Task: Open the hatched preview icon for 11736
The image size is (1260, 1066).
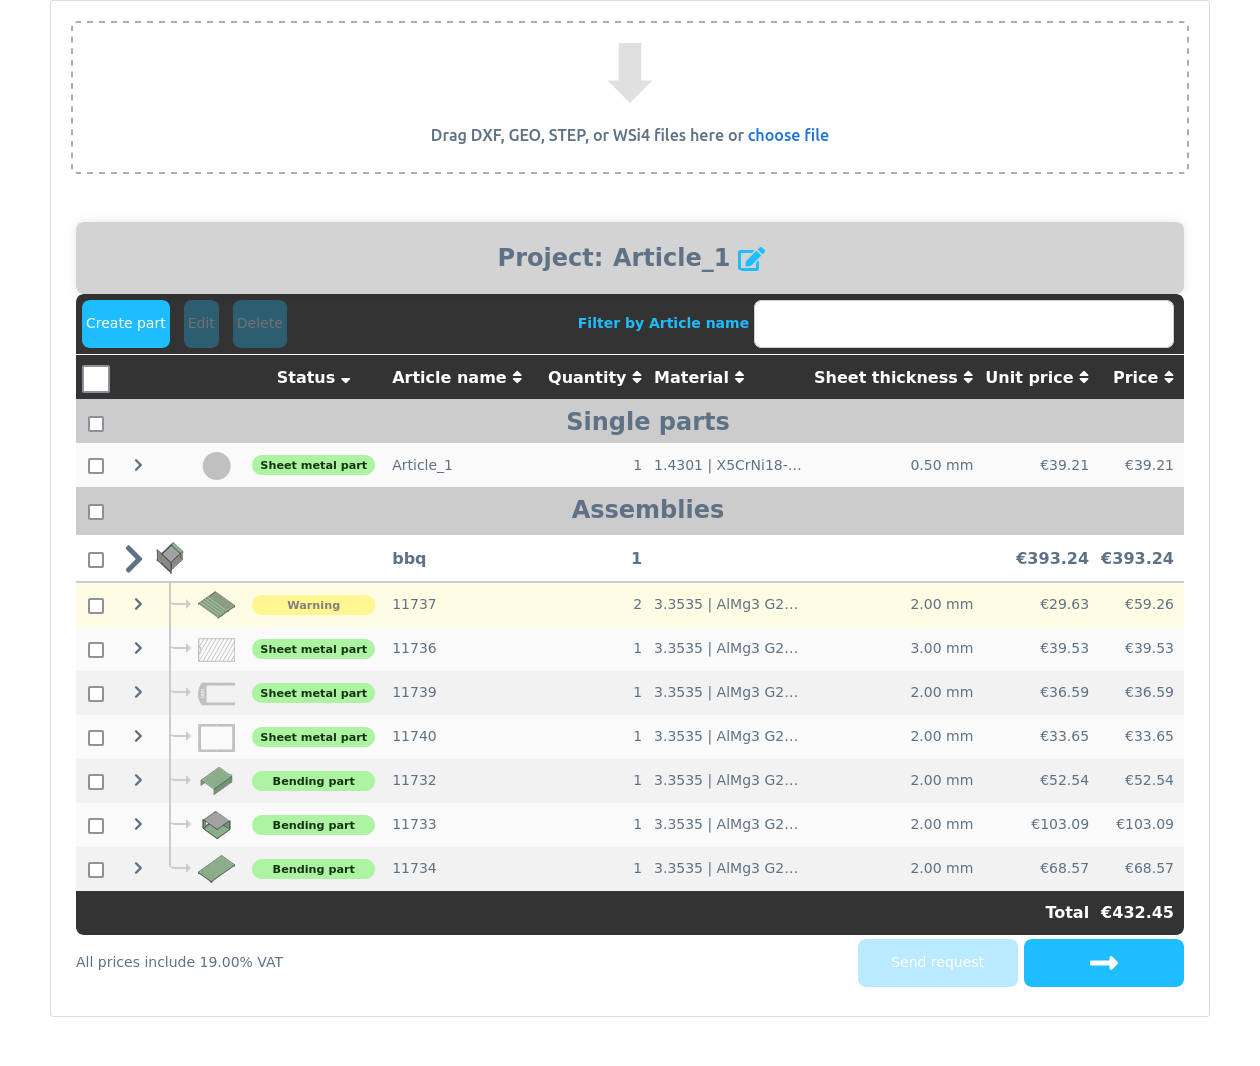Action: [216, 650]
